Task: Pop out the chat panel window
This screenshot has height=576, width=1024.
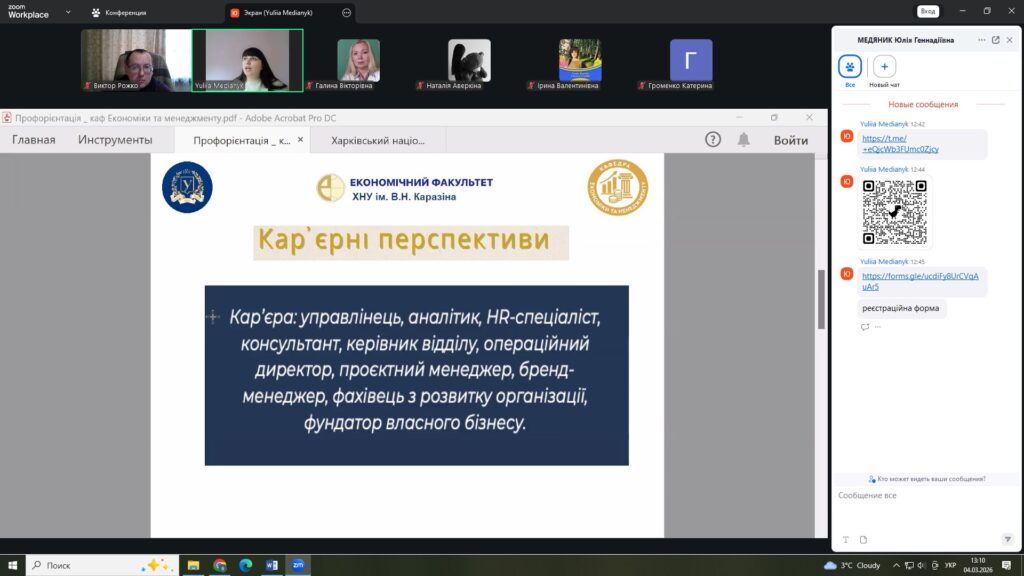Action: [995, 40]
